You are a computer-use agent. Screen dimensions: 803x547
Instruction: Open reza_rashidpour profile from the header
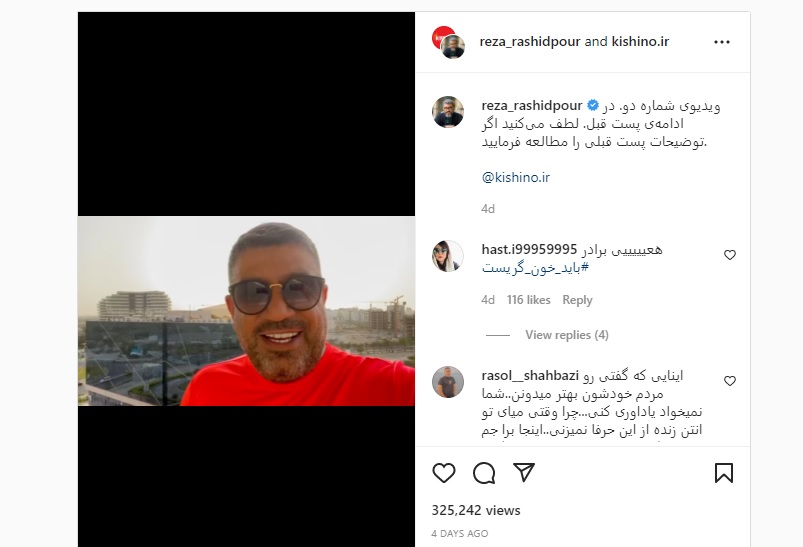[530, 41]
